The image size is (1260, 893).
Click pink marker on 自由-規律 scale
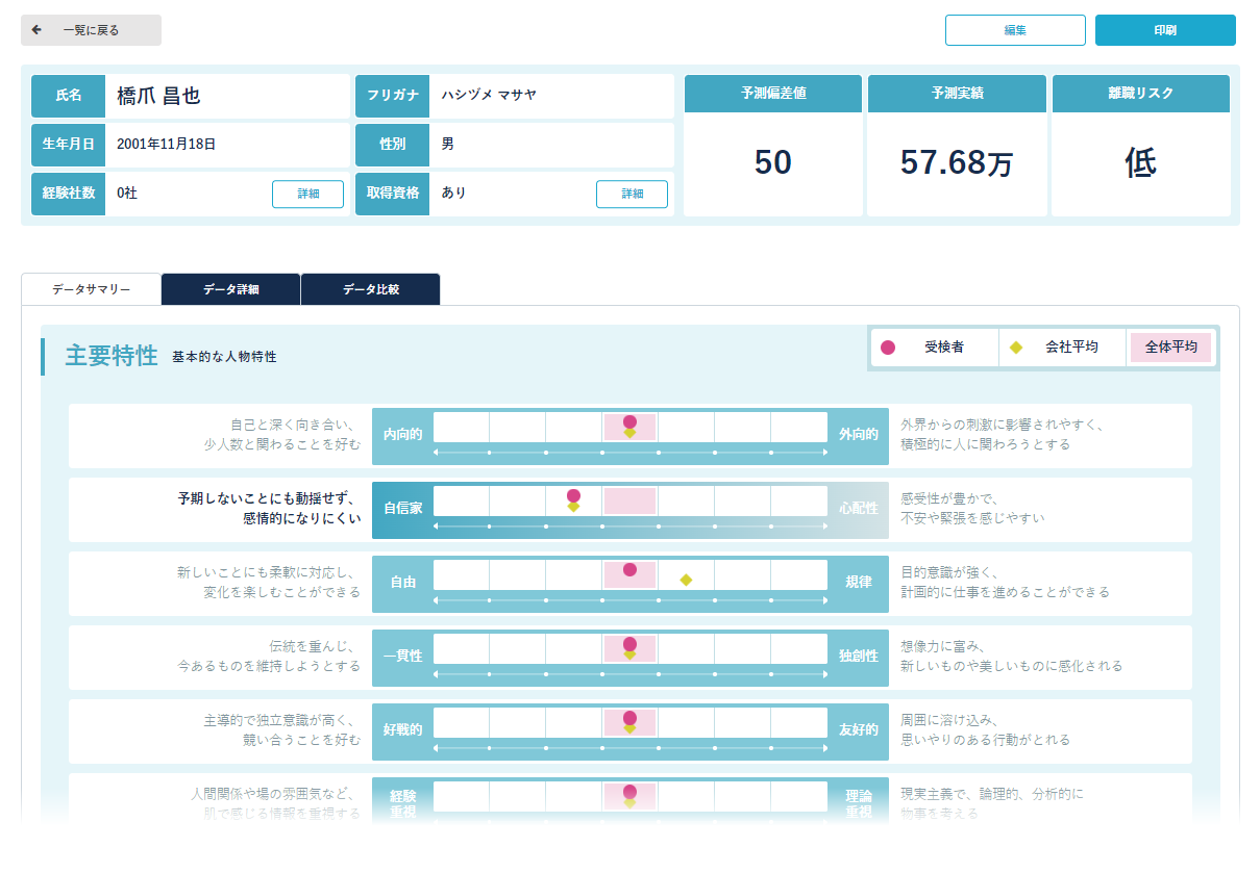click(630, 570)
